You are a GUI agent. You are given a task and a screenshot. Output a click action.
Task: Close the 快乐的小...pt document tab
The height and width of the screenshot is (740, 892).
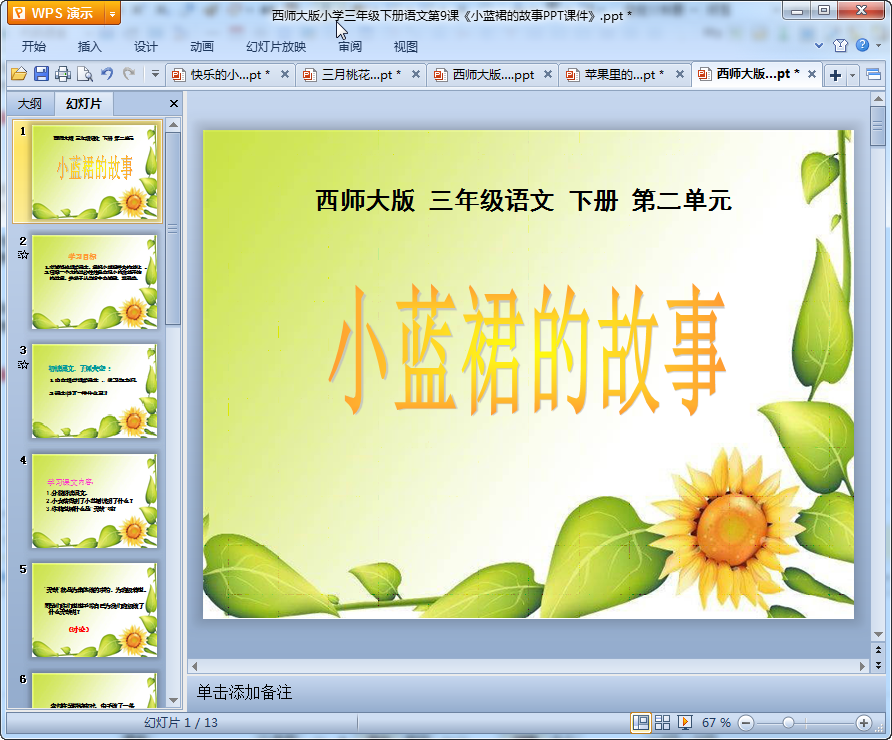[285, 74]
